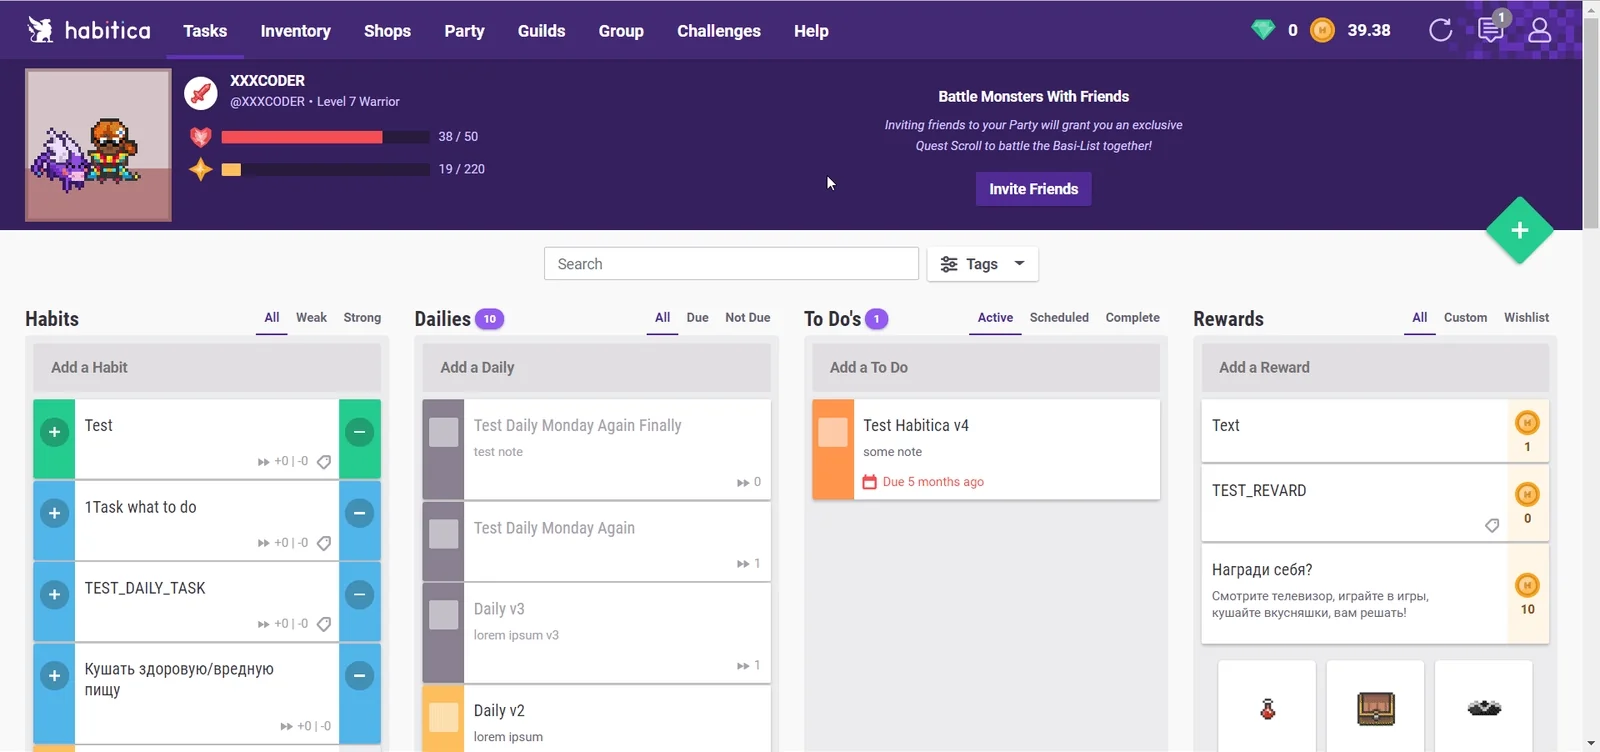Open the Guilds menu

(541, 31)
